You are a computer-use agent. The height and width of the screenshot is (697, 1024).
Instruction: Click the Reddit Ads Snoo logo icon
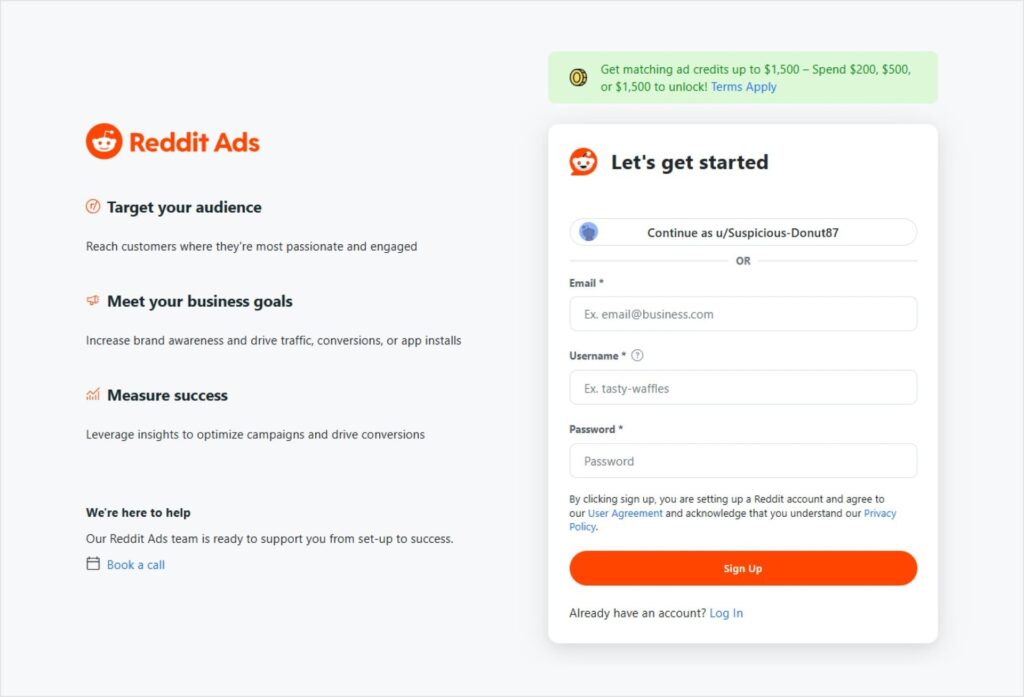(x=104, y=141)
